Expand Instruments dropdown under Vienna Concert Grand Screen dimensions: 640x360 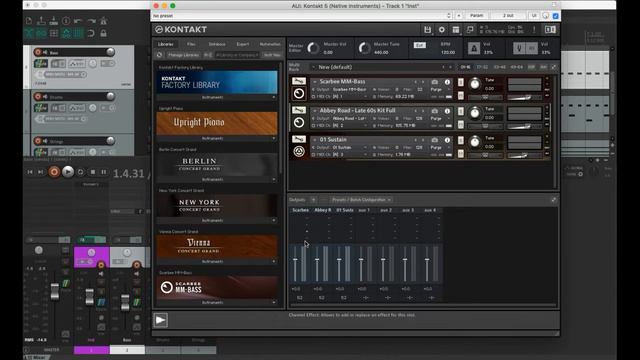point(216,262)
